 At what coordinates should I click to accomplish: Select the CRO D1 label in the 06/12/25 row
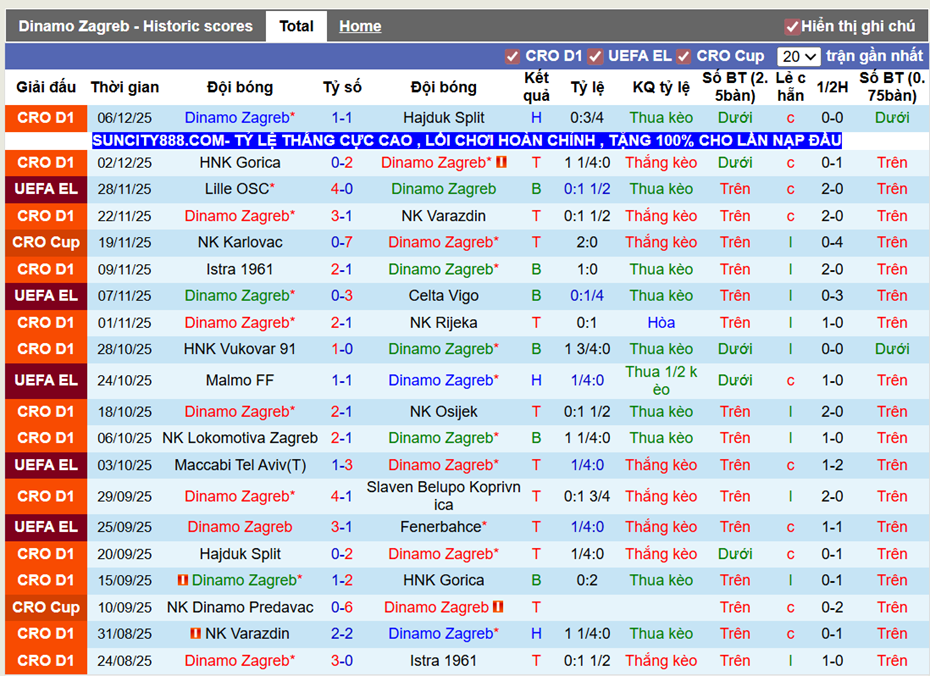tap(46, 118)
